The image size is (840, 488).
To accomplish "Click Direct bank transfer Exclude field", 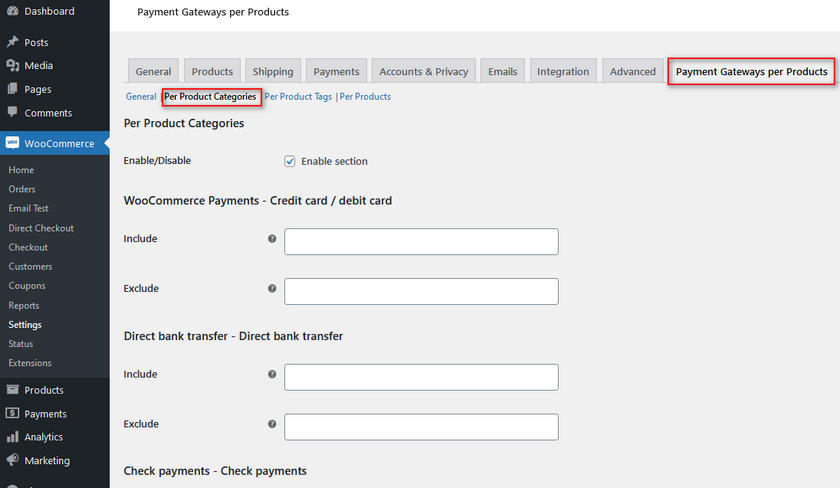I will (x=421, y=427).
